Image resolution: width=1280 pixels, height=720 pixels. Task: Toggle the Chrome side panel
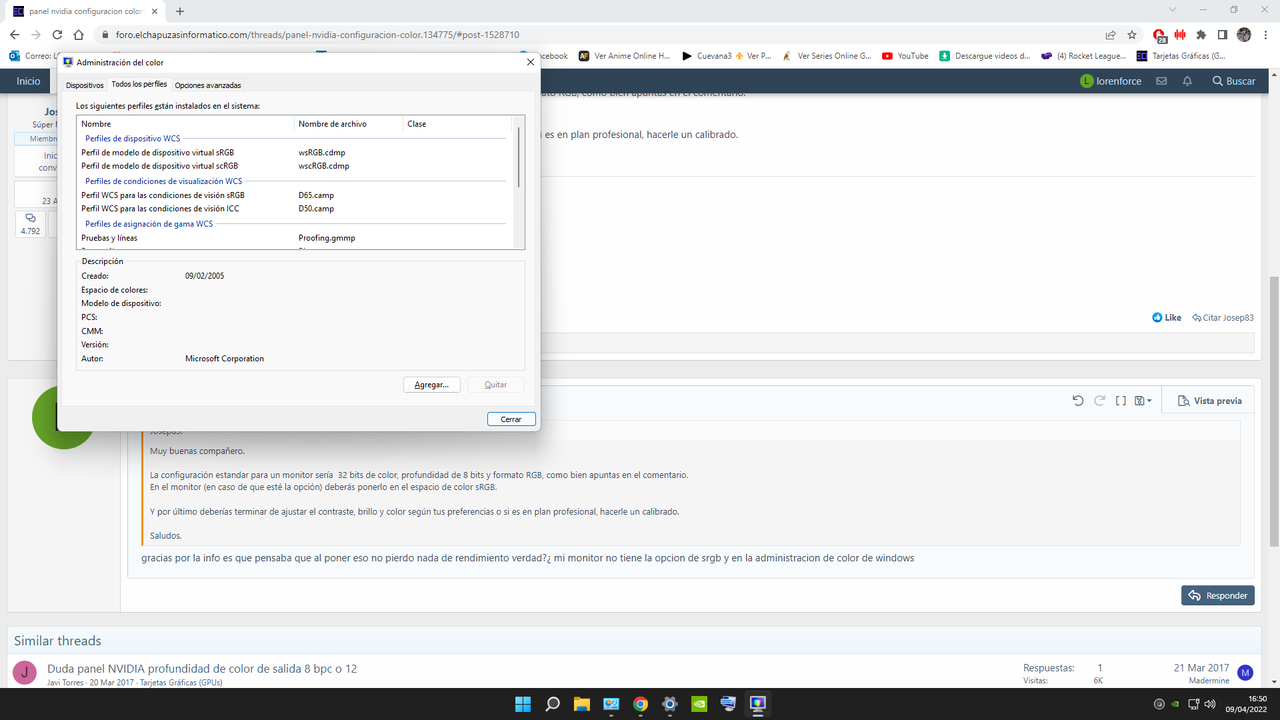pyautogui.click(x=1222, y=34)
